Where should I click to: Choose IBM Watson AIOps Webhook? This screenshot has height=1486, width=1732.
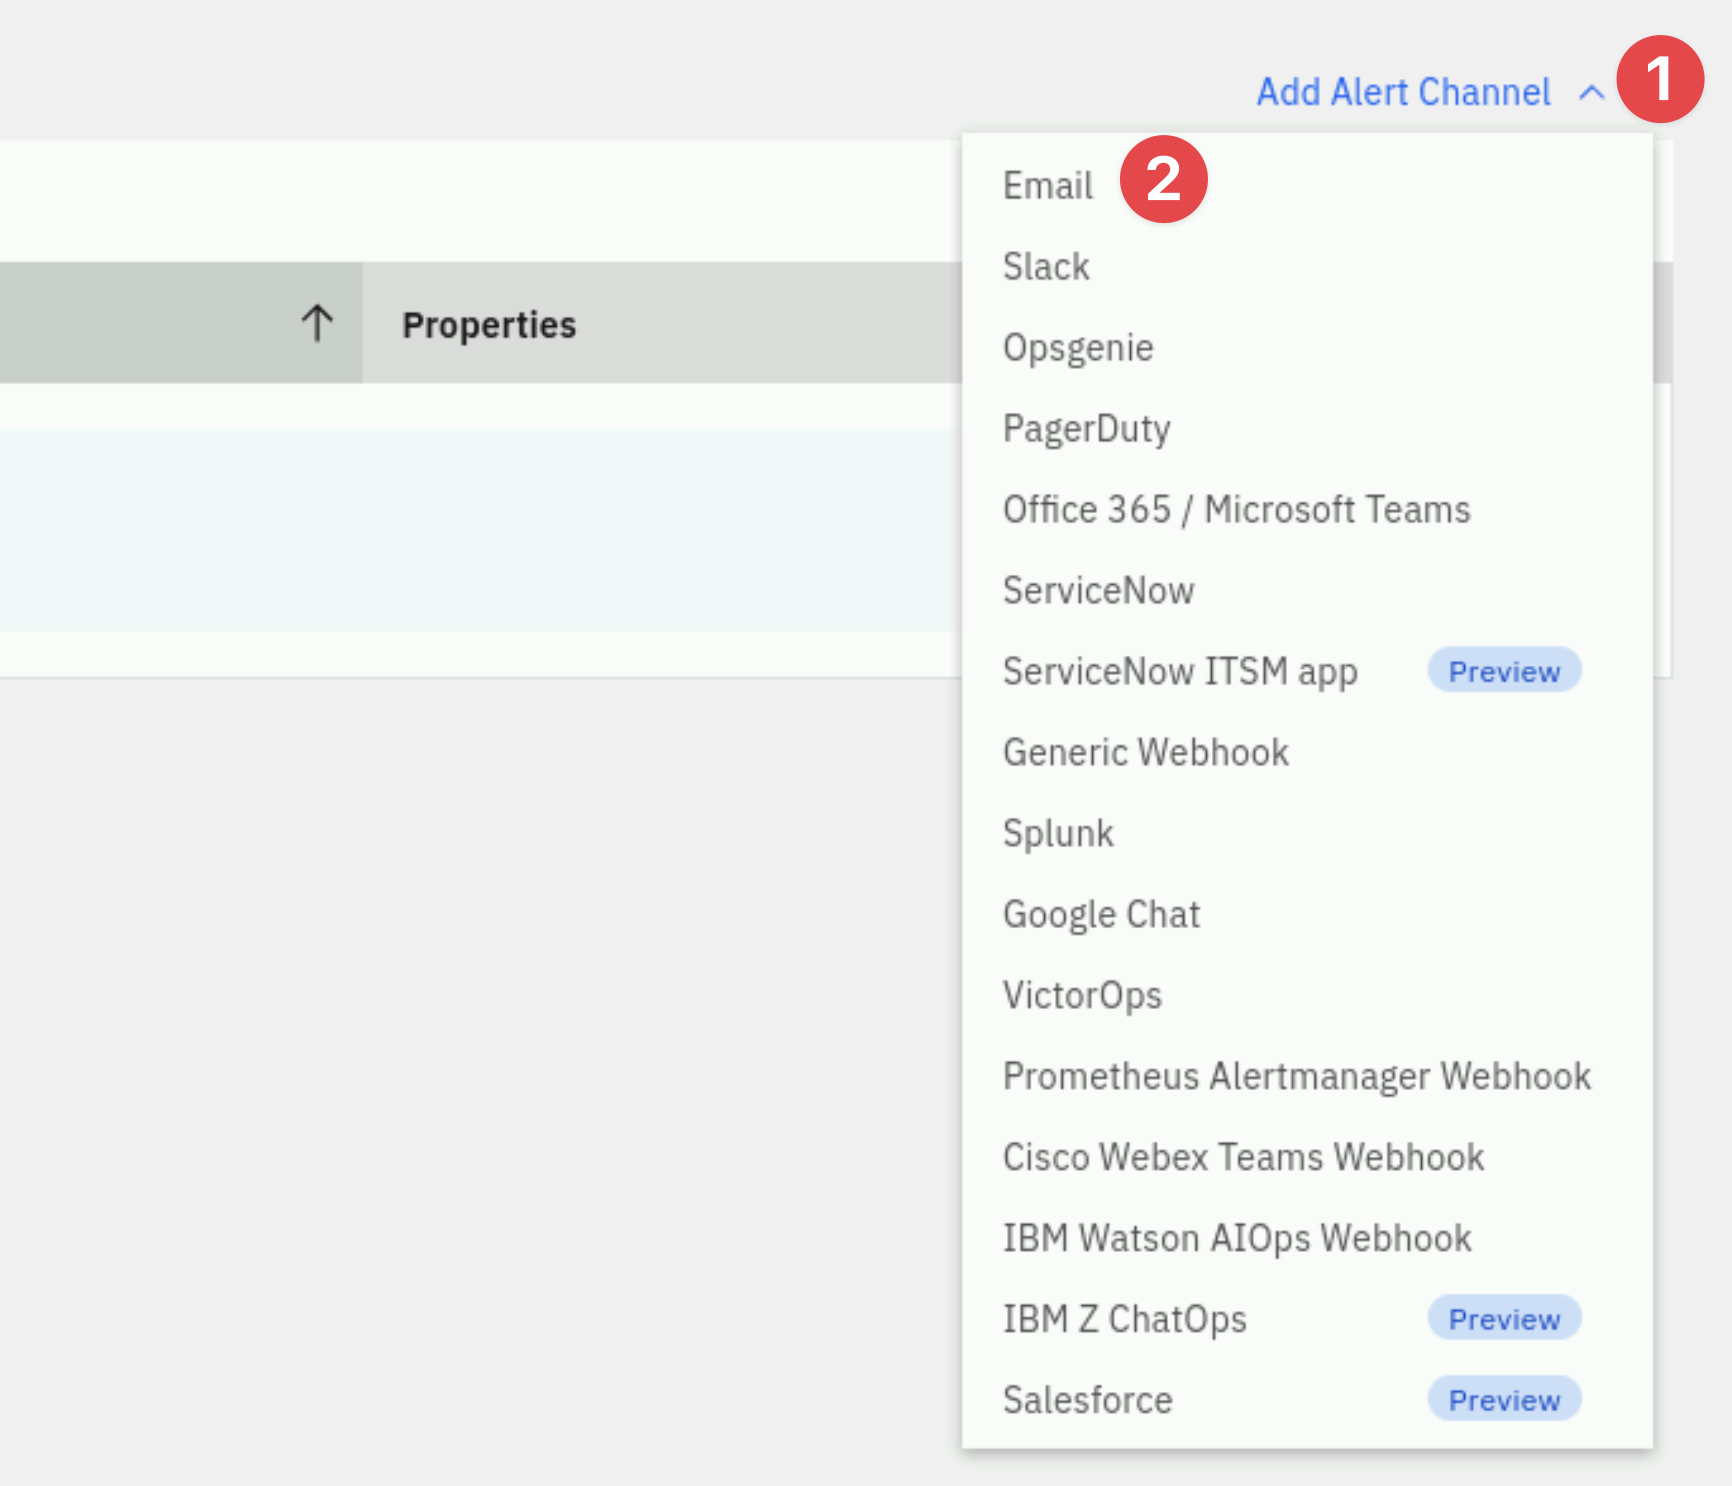1307,1238
